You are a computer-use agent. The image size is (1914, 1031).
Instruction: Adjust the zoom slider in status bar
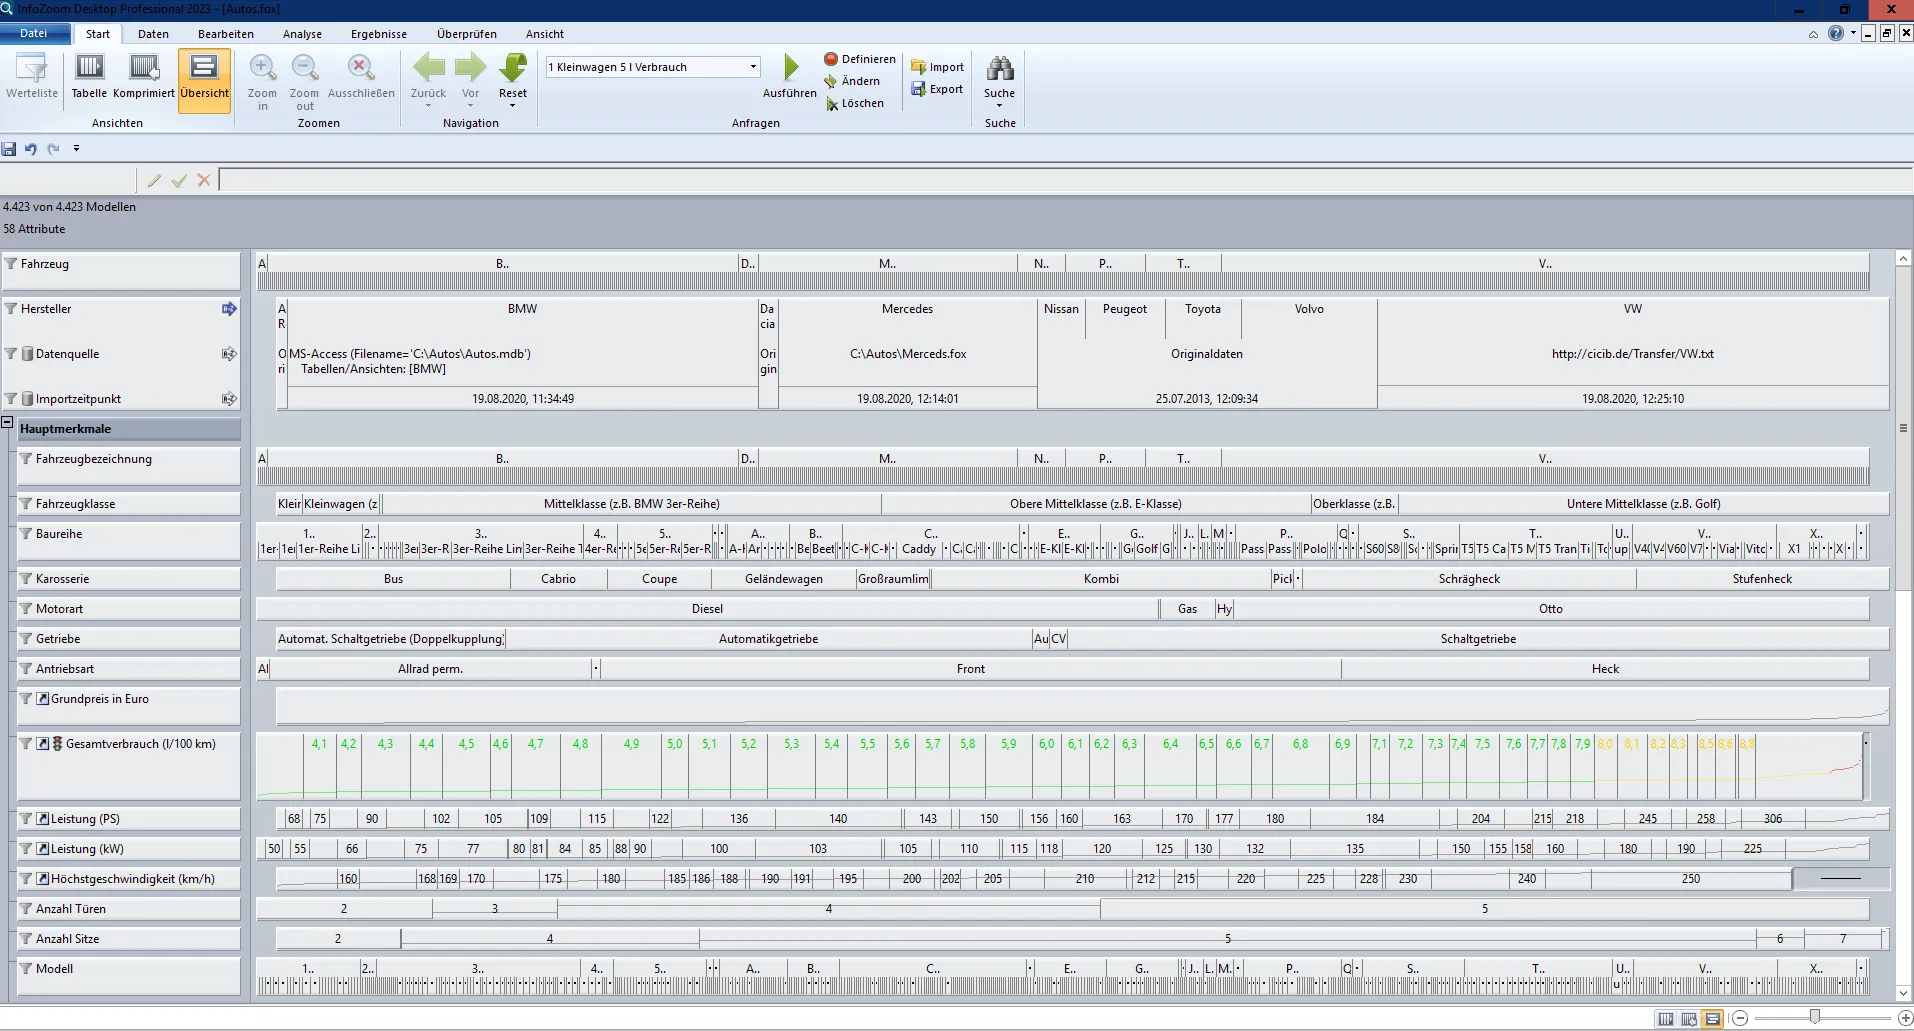coord(1814,1018)
